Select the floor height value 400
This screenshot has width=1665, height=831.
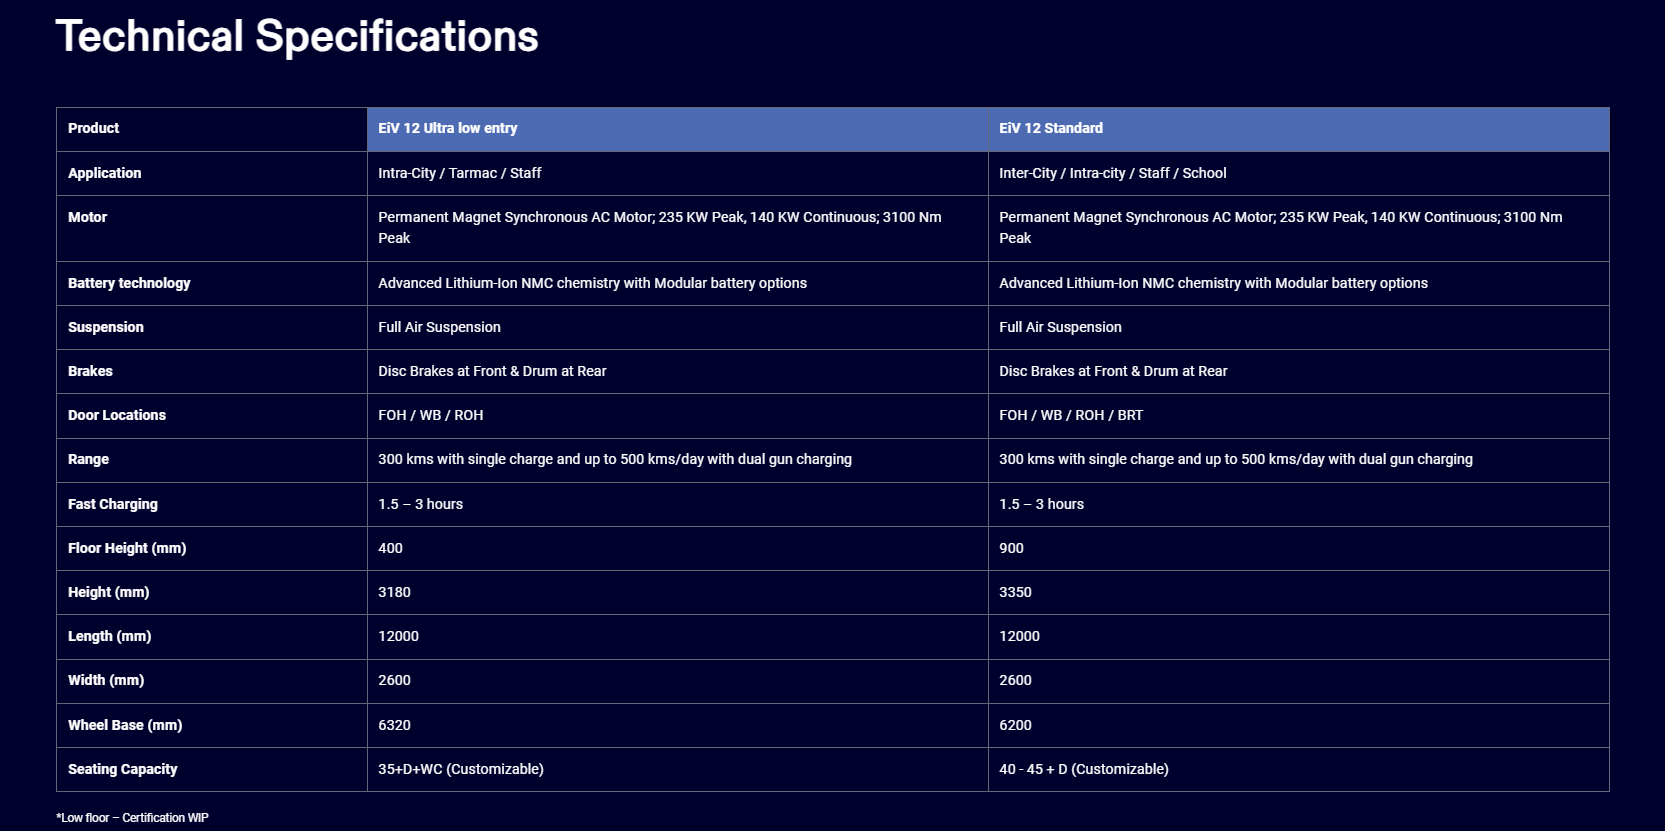click(x=390, y=548)
